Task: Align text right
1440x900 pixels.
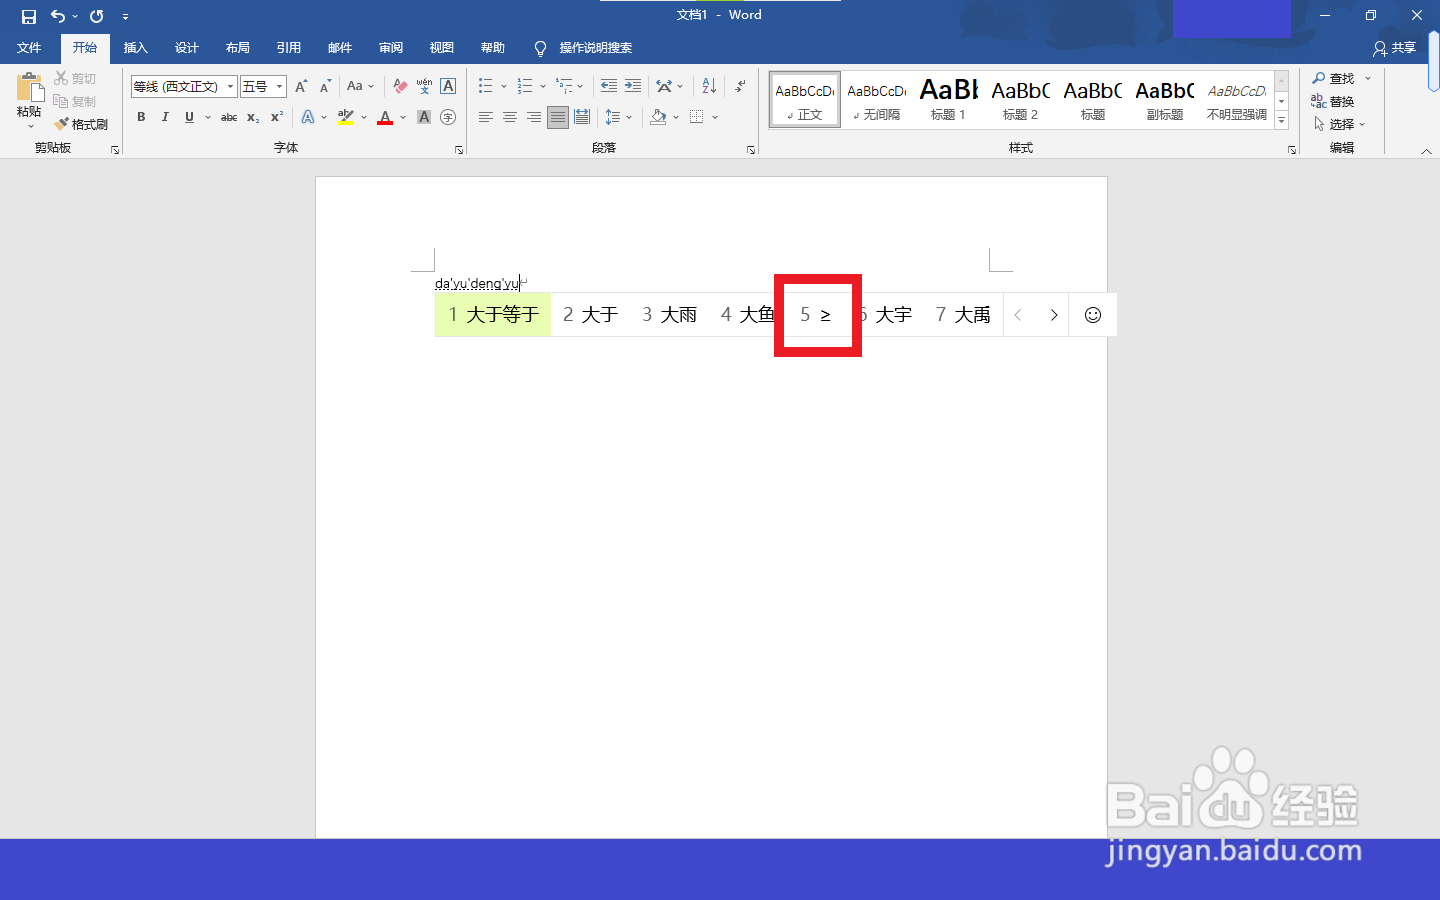Action: 534,117
